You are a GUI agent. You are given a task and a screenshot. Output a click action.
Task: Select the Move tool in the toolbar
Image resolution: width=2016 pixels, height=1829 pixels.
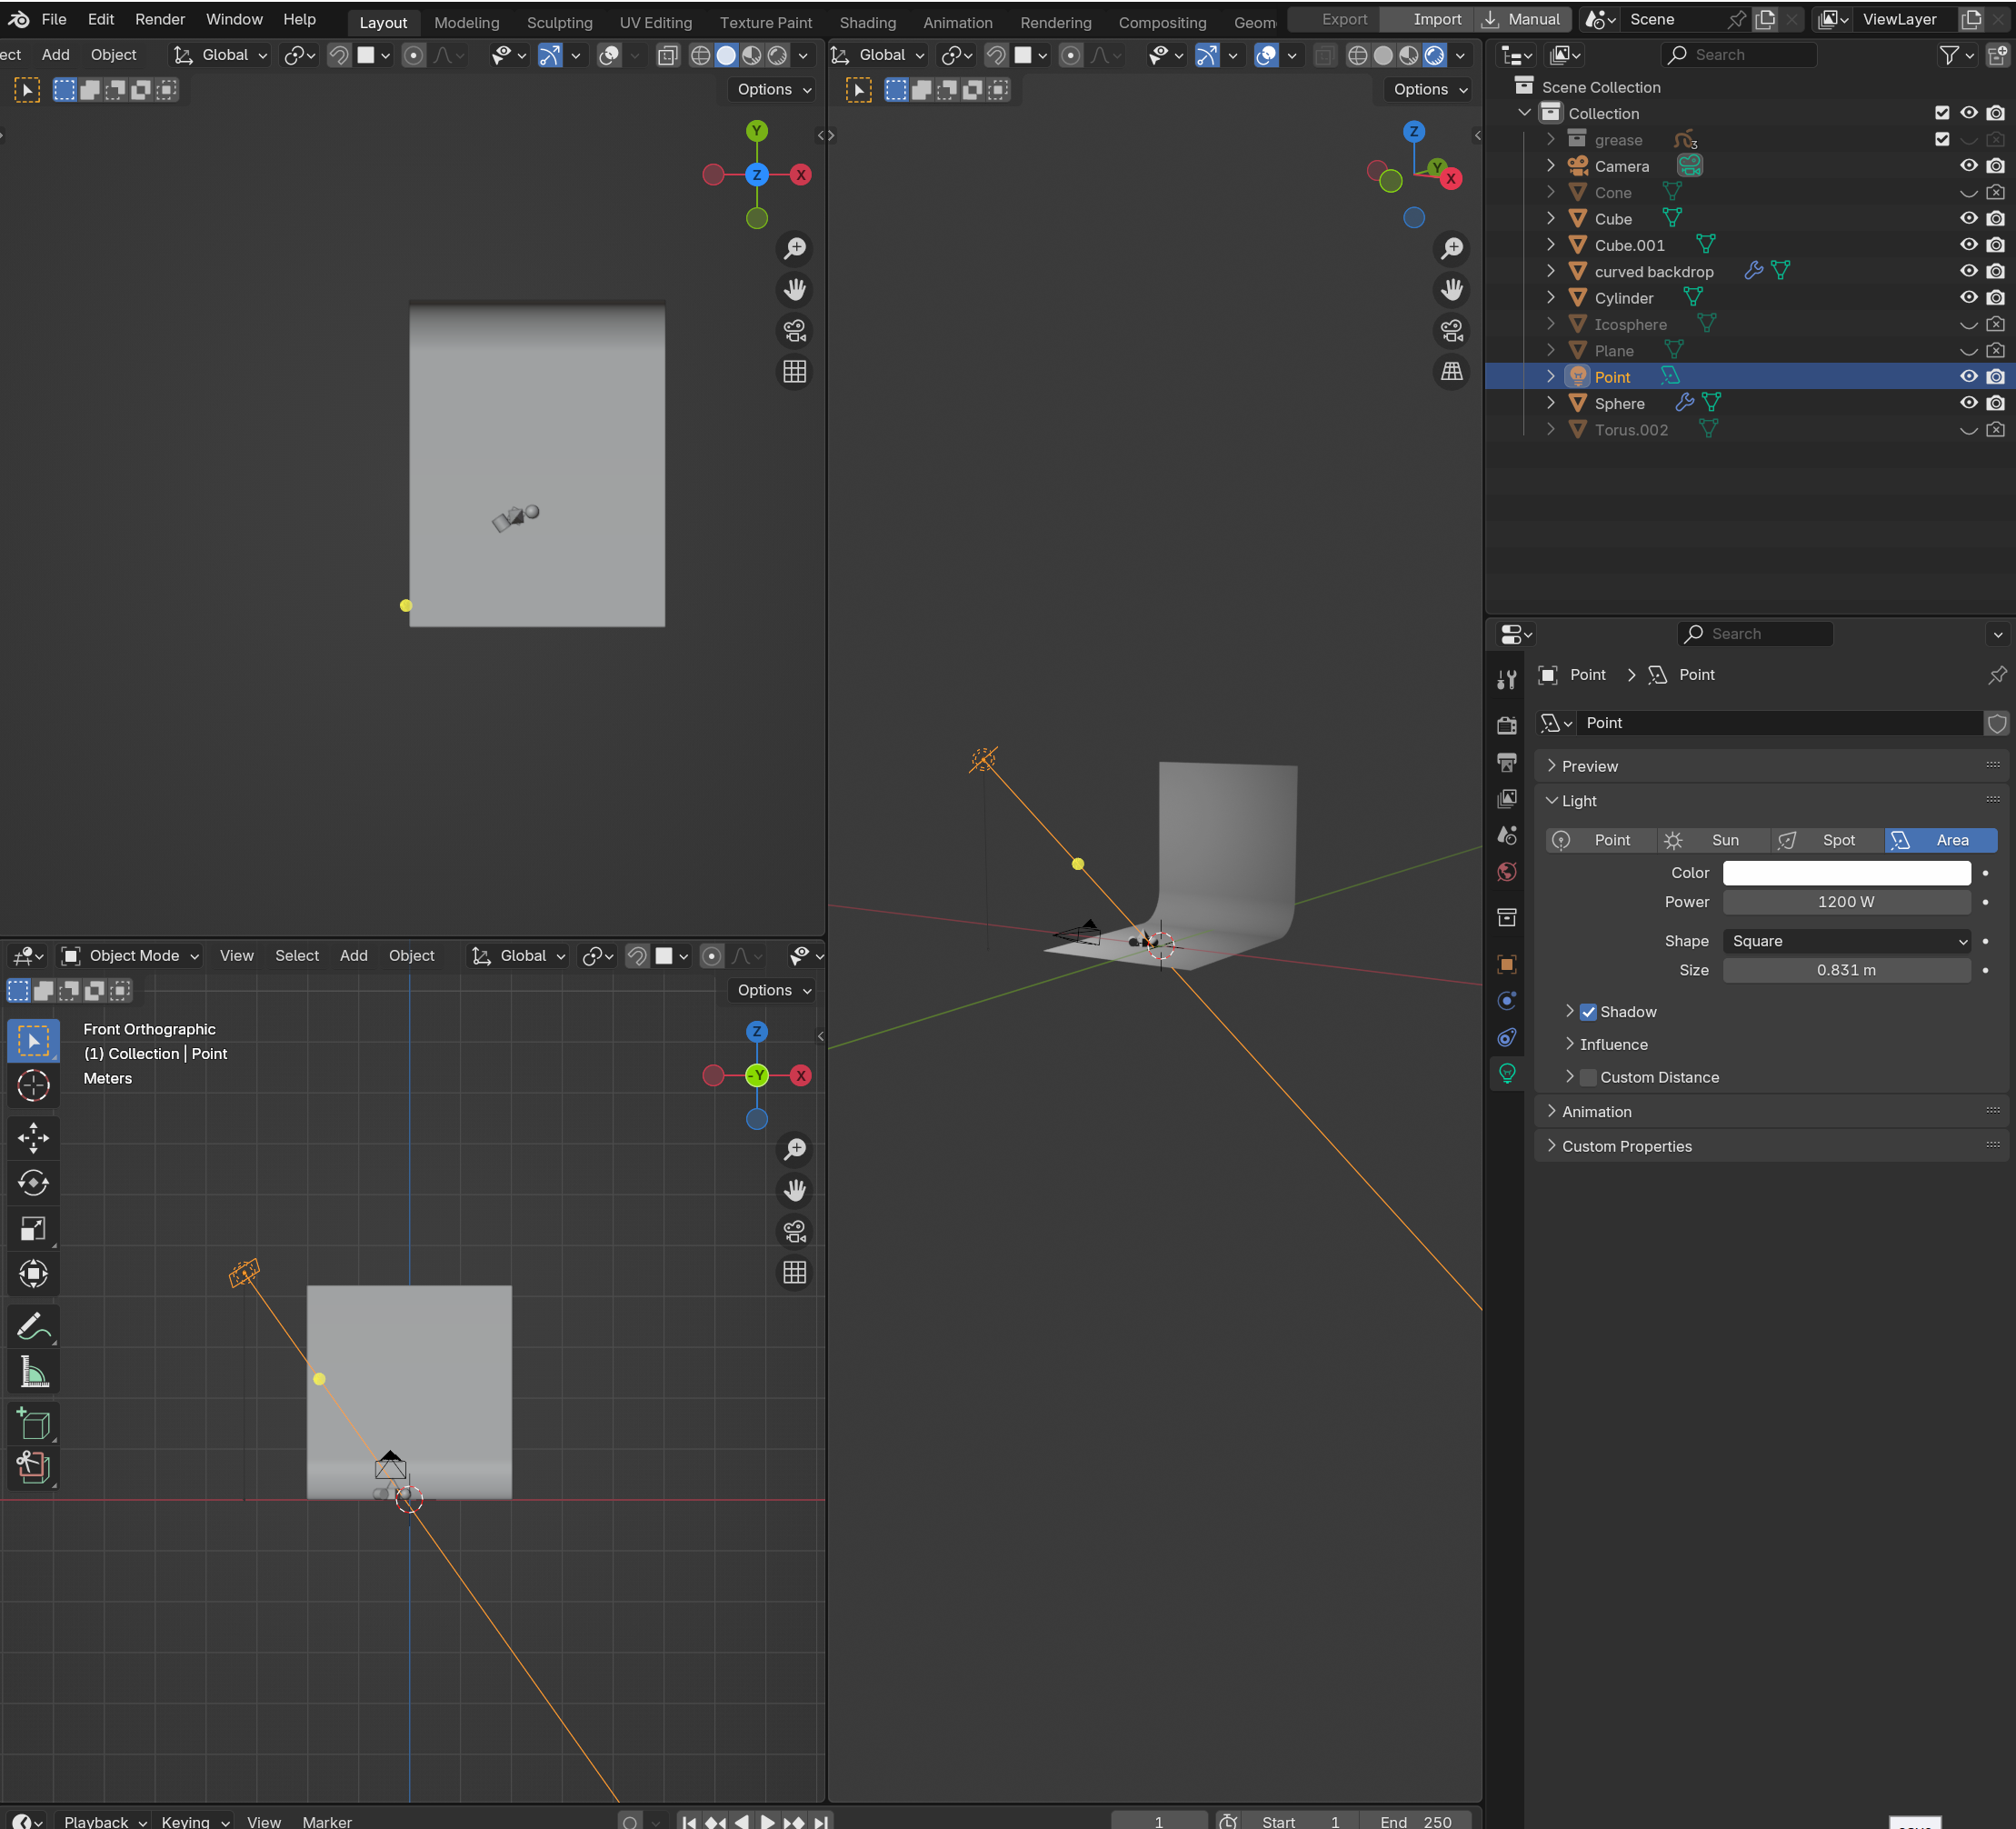pos(33,1138)
